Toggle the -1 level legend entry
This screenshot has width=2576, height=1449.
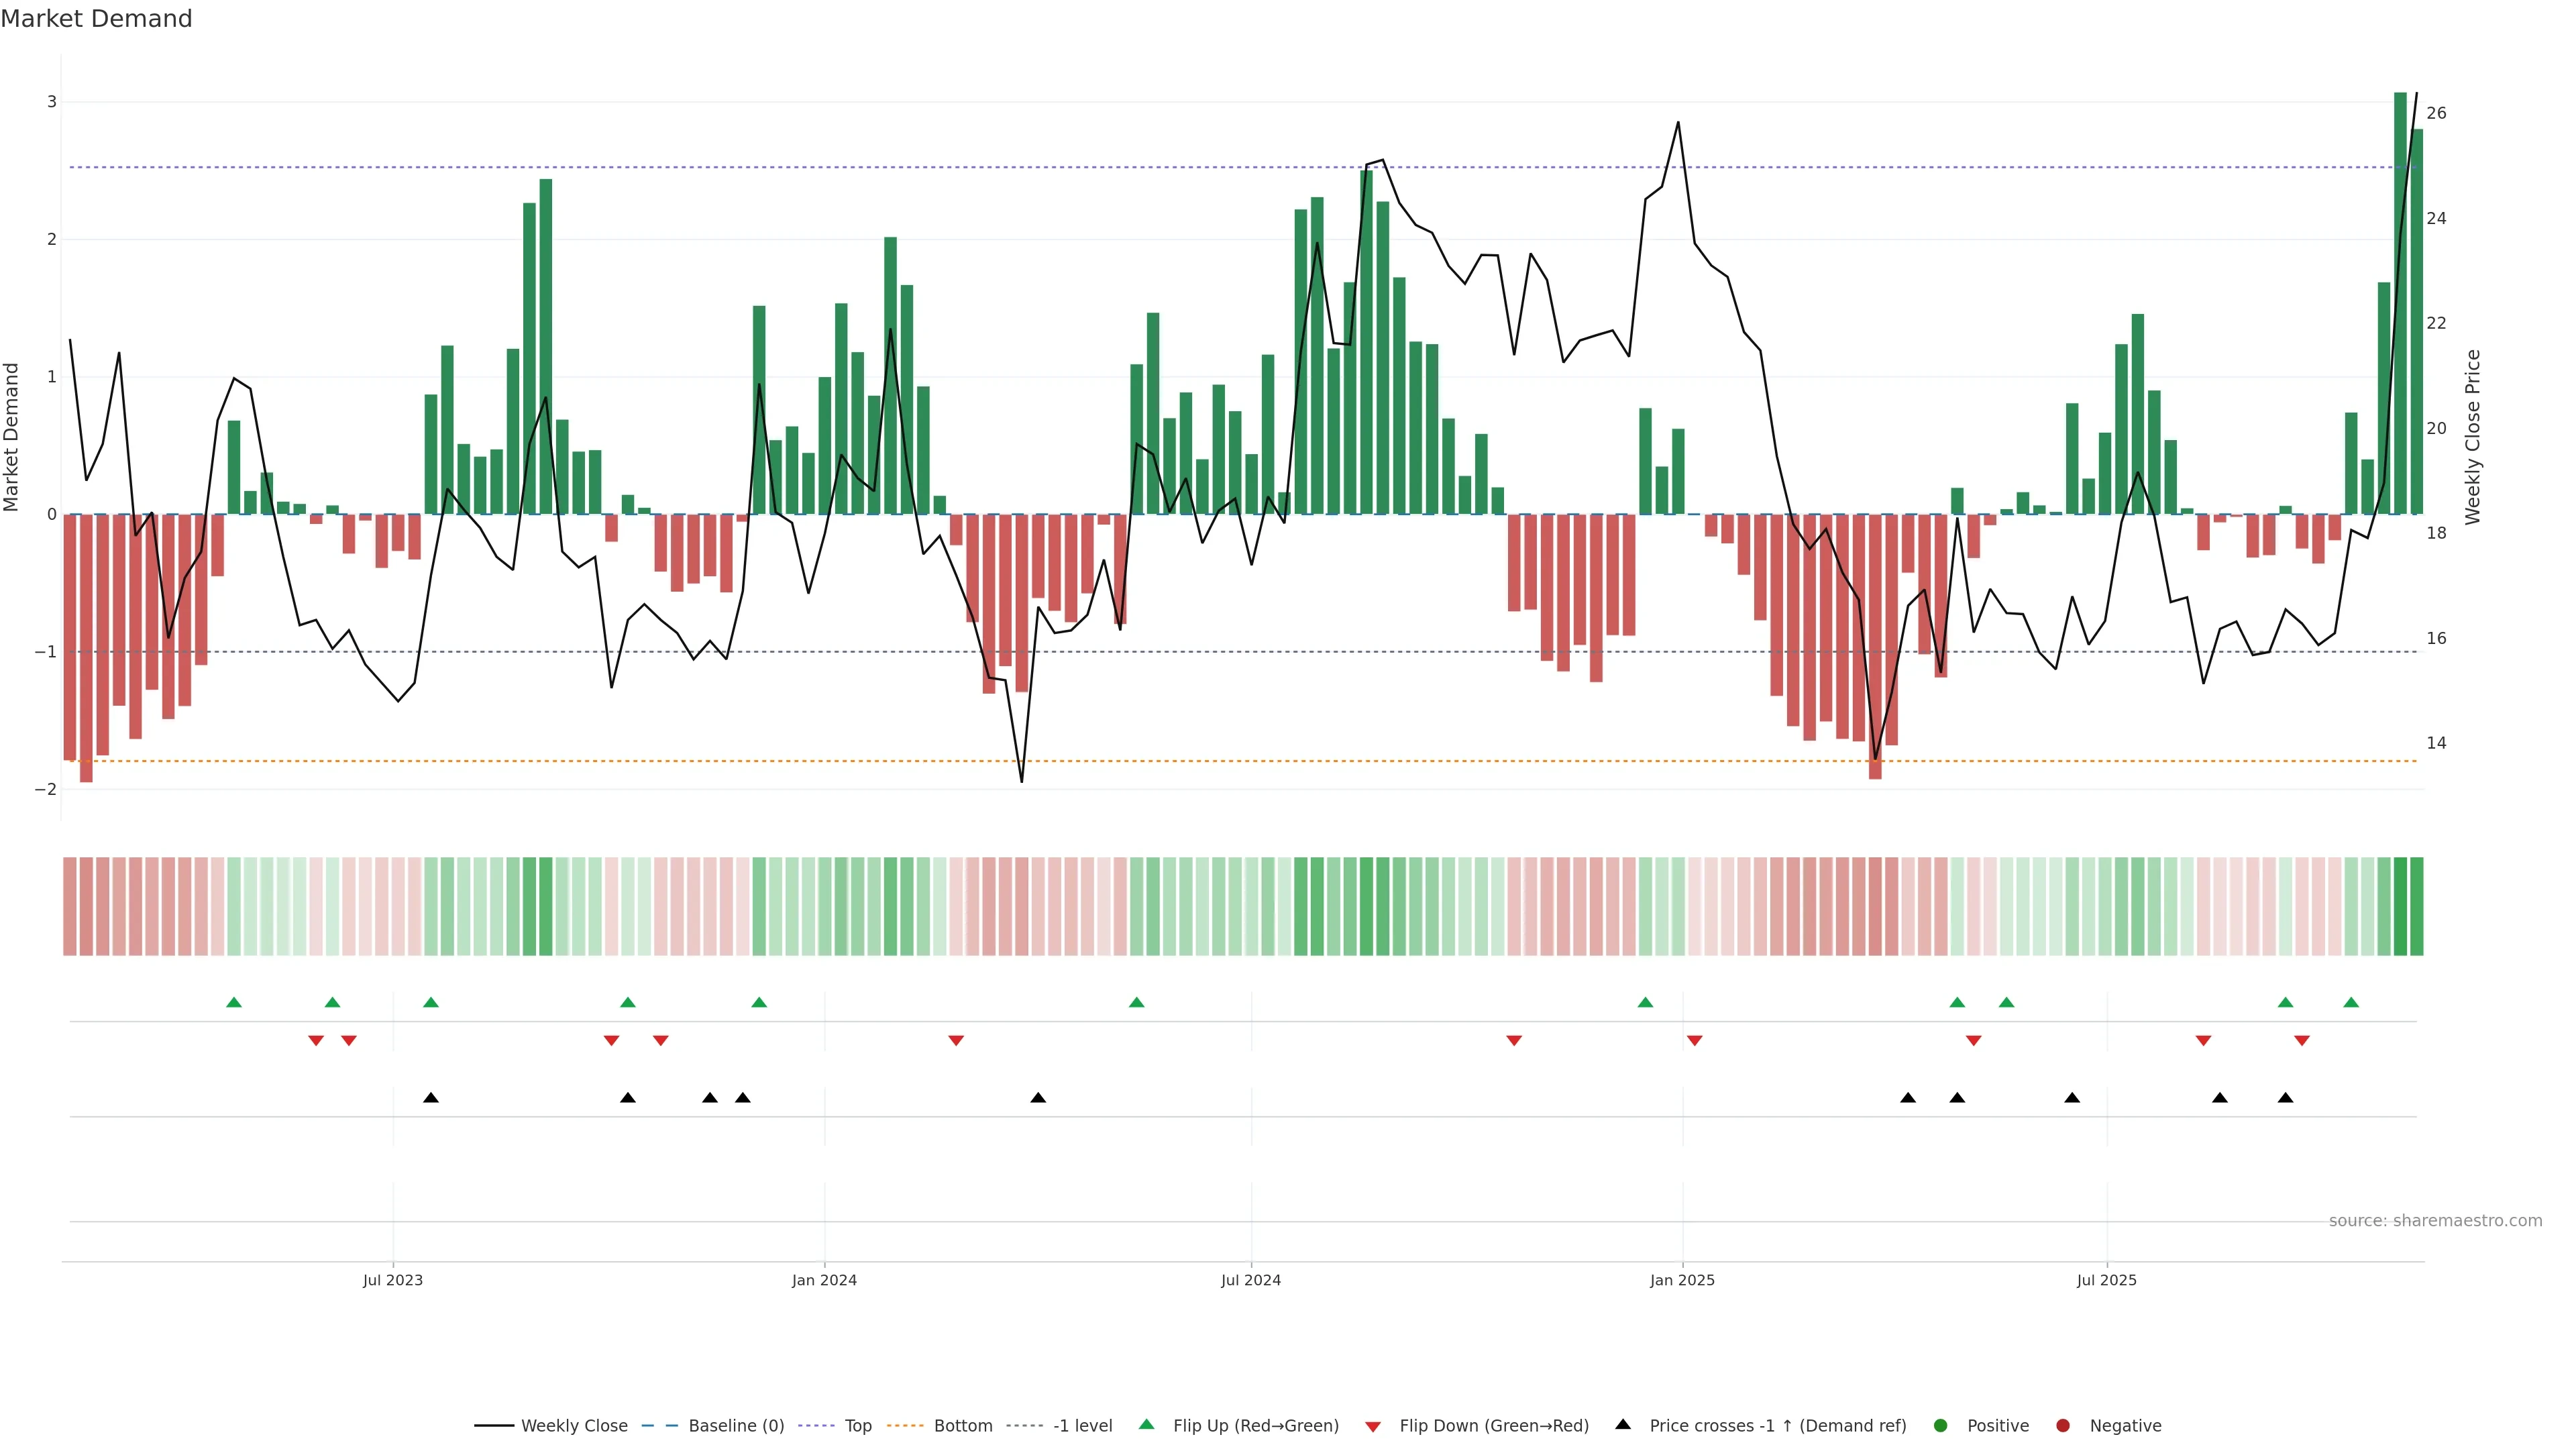point(1082,1425)
